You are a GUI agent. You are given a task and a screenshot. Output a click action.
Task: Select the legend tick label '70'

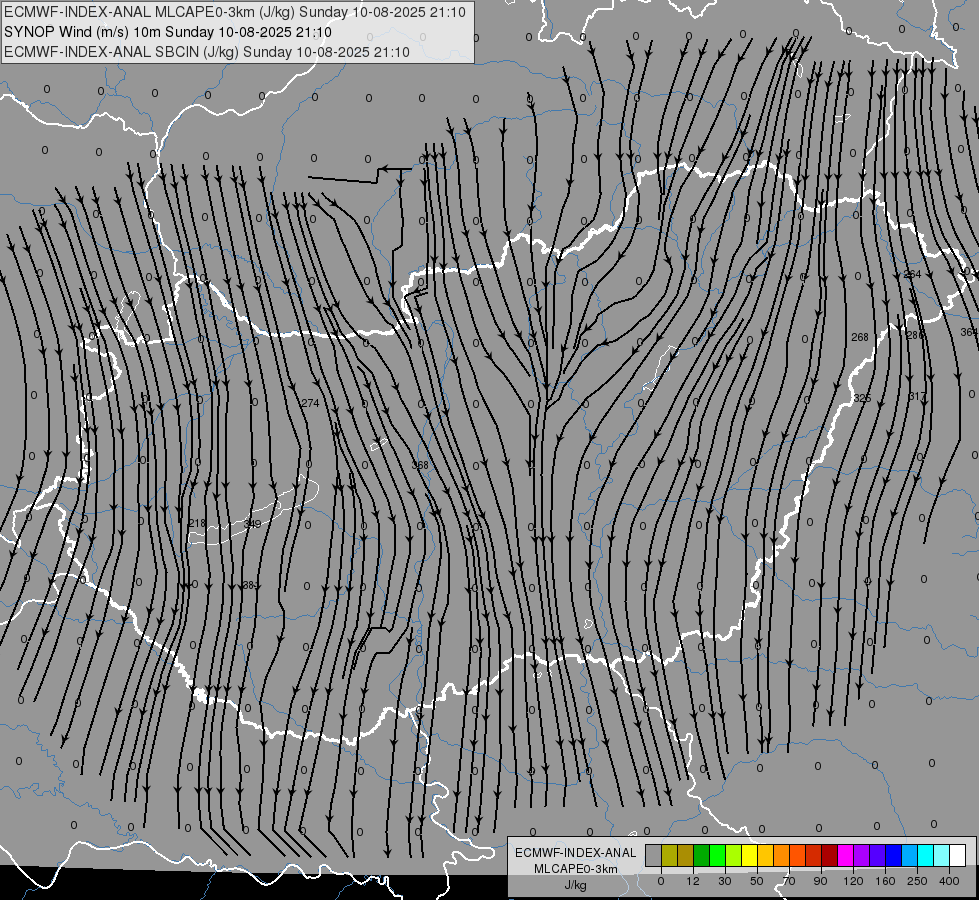point(789,881)
